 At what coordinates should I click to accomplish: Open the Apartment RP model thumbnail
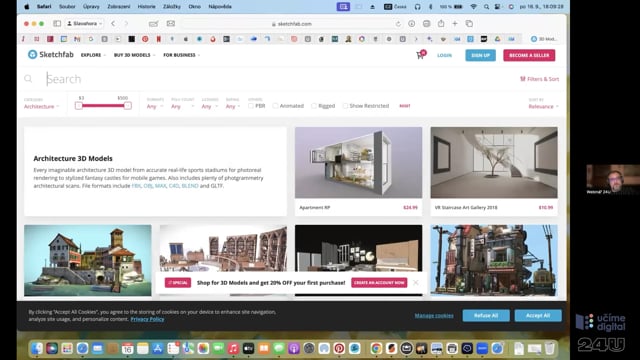pos(358,162)
